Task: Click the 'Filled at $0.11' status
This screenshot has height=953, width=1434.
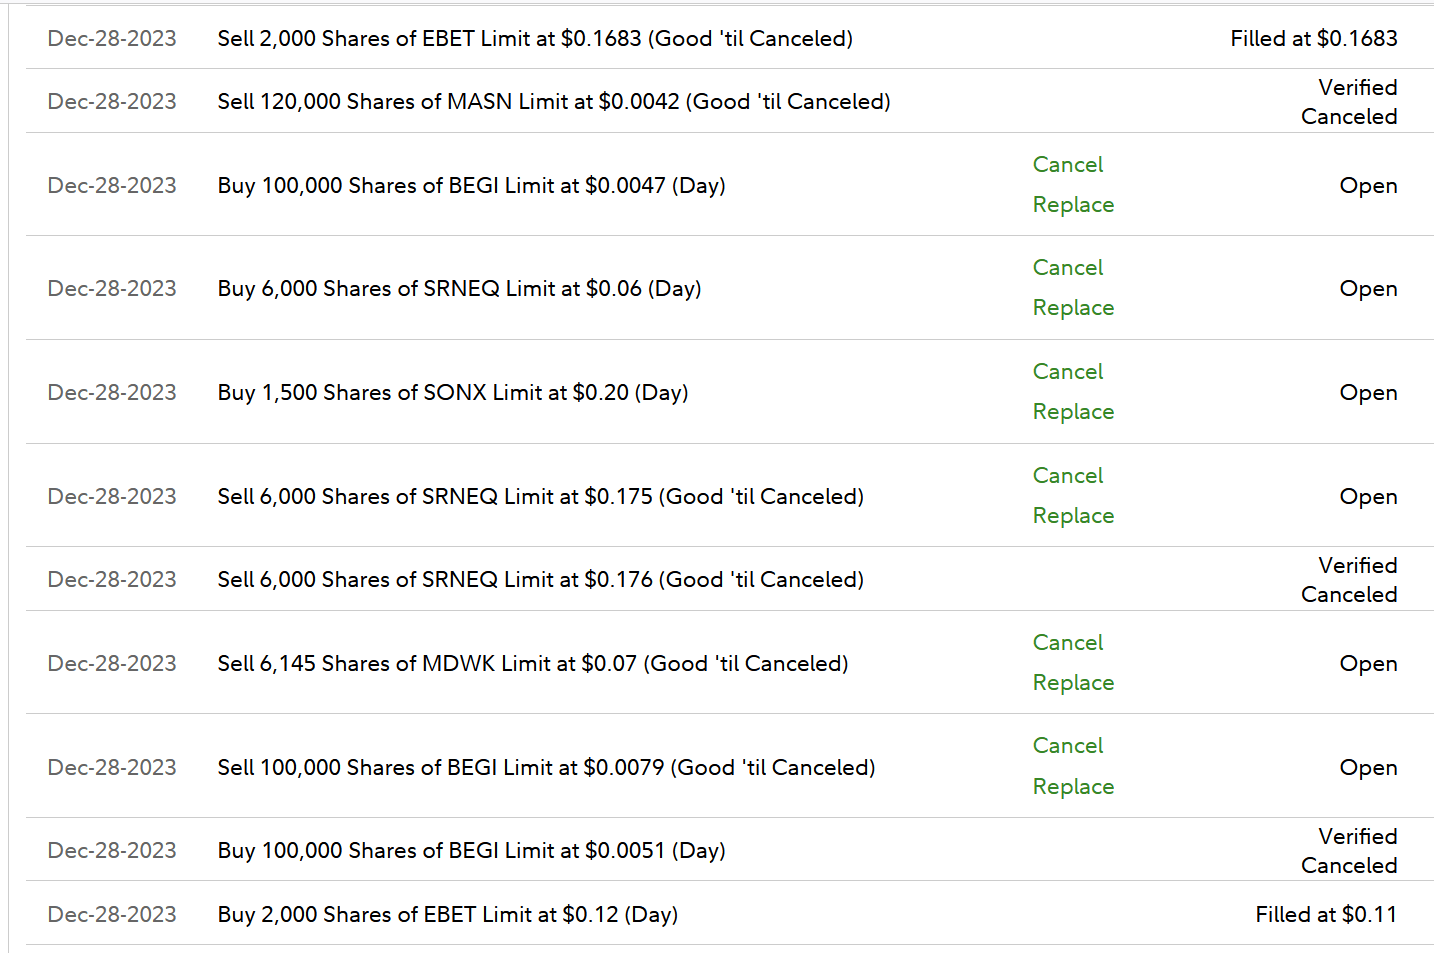Action: pyautogui.click(x=1325, y=915)
